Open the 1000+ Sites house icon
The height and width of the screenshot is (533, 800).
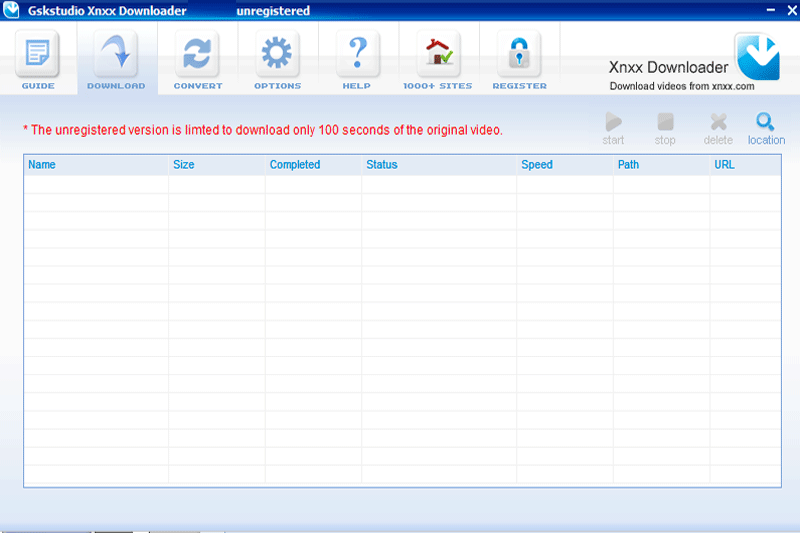coord(439,54)
